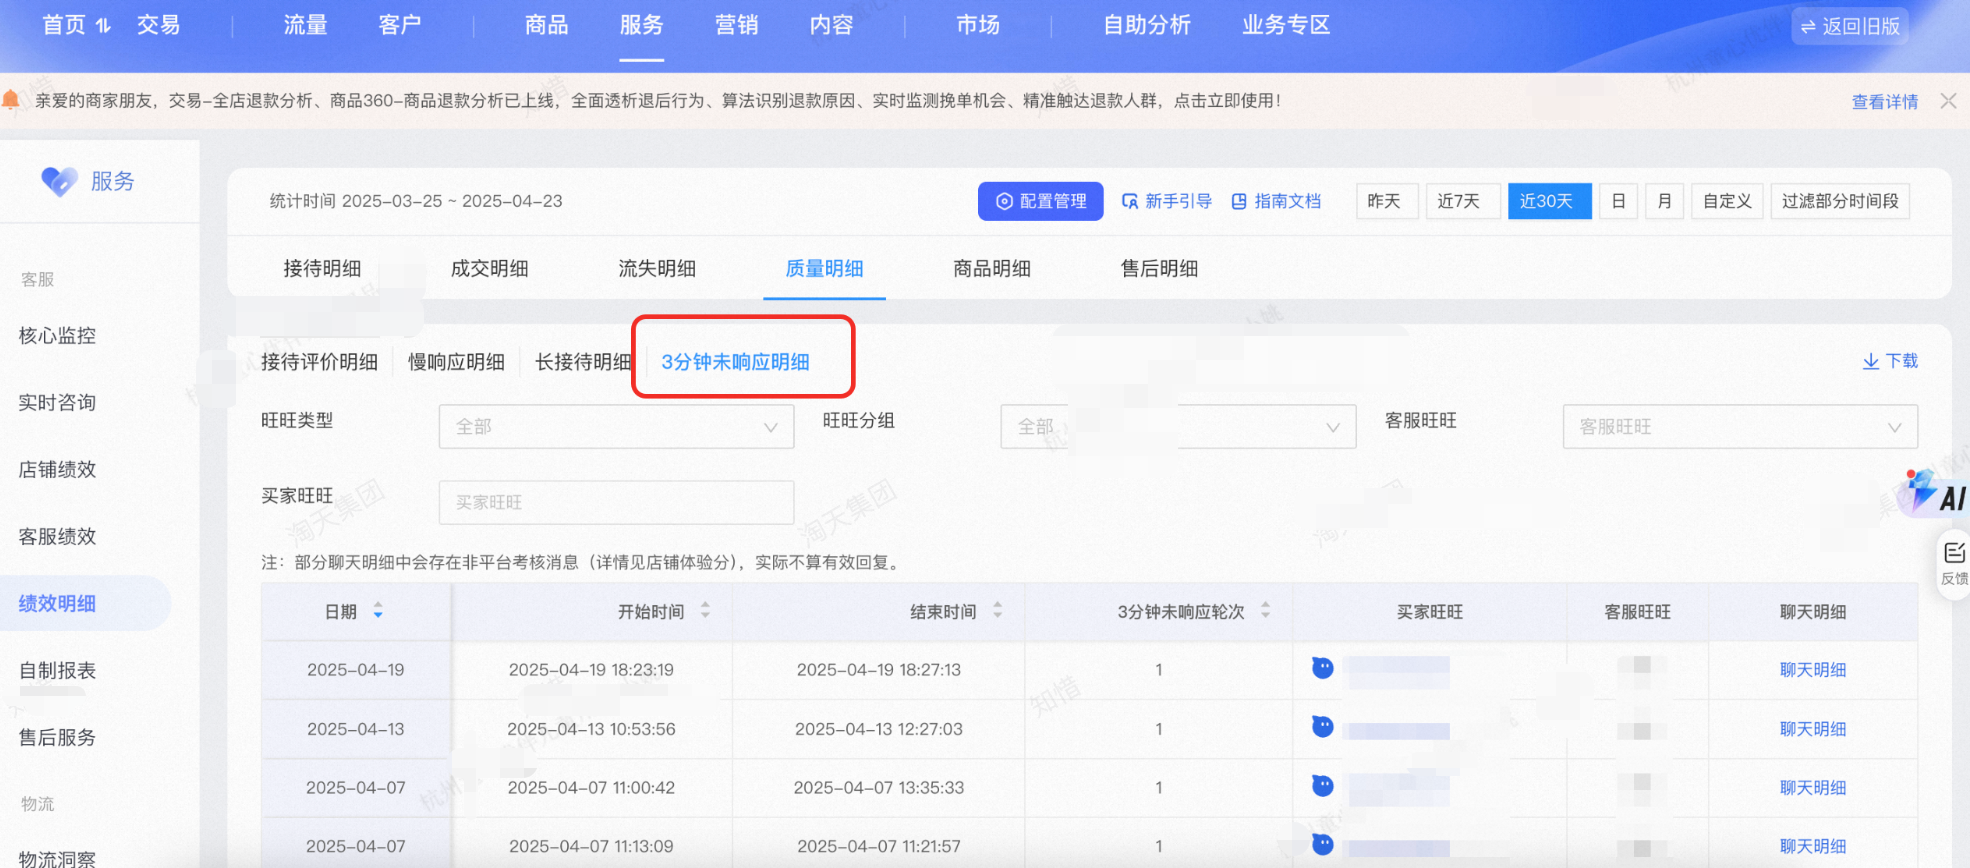Open the 业务专区 top menu
Screen dimensions: 1970x868
[x=1286, y=25]
